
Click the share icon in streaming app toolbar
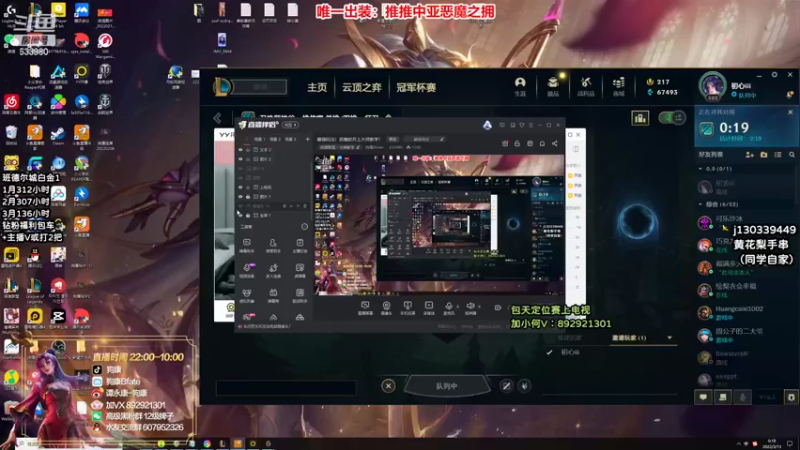pos(555,144)
